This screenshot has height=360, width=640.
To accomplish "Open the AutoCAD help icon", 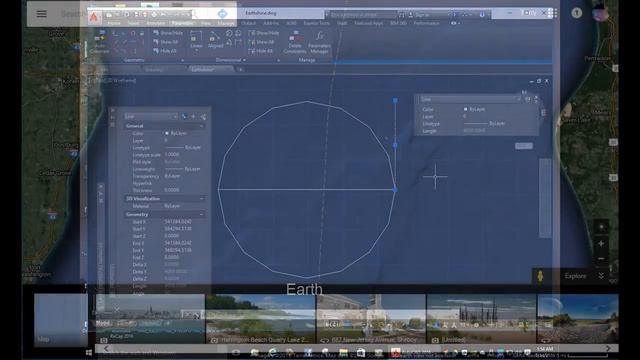I will click(482, 14).
